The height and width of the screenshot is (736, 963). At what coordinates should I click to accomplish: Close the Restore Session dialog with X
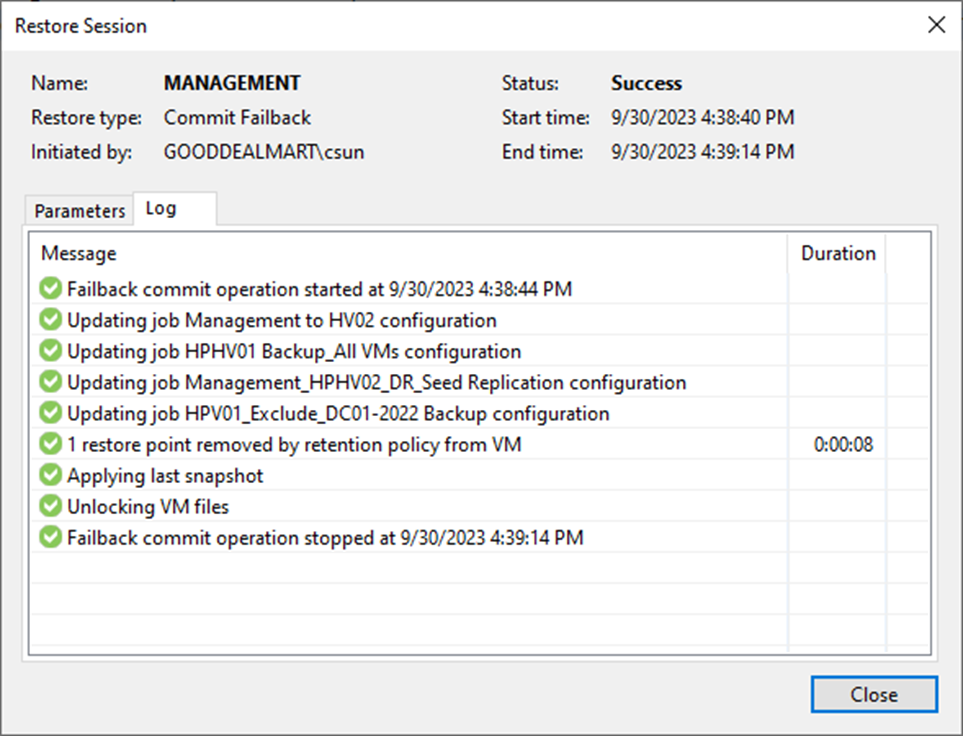[x=936, y=26]
